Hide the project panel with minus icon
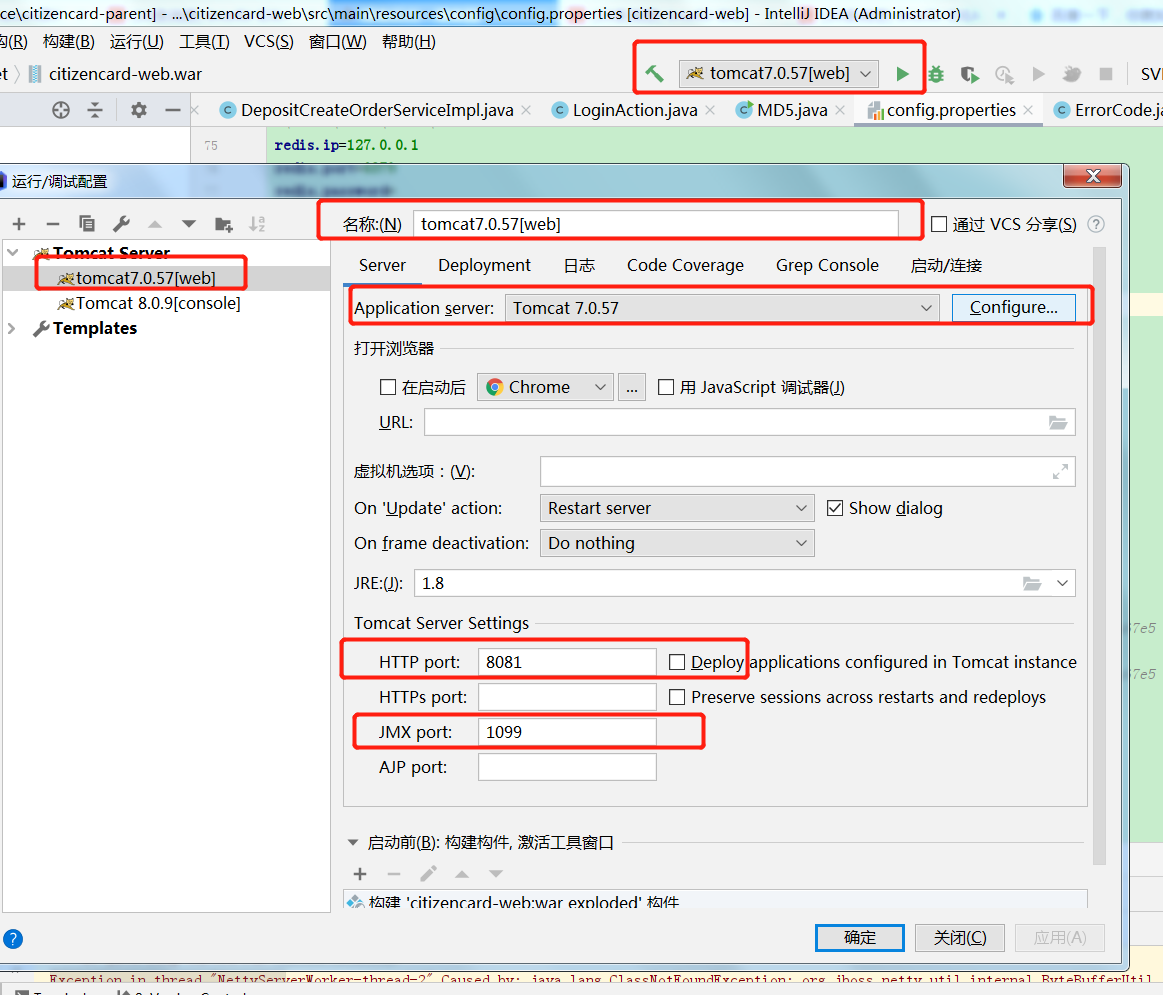1163x995 pixels. pos(173,111)
